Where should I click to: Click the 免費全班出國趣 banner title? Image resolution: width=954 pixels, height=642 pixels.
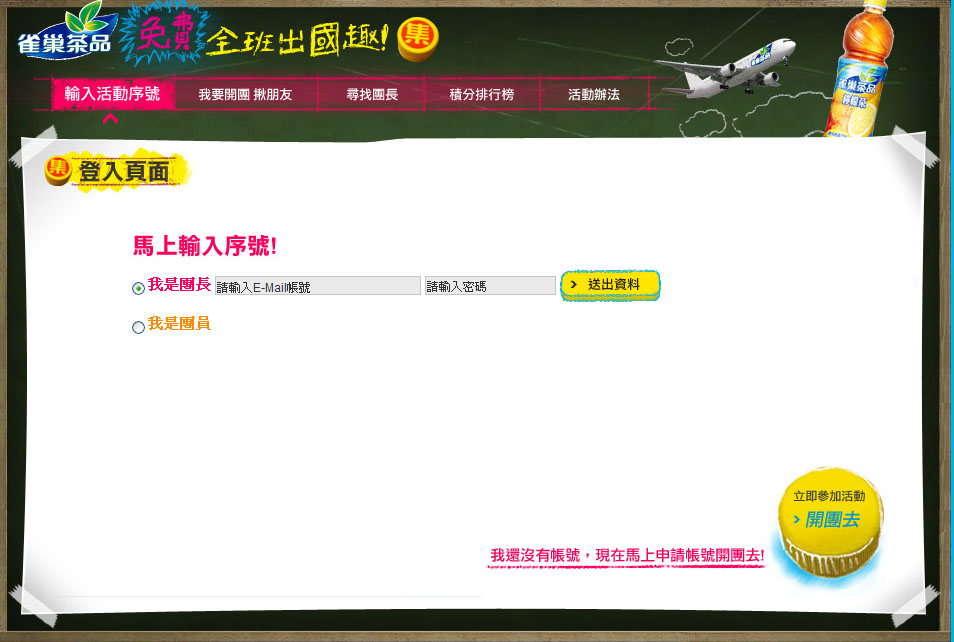(x=255, y=38)
